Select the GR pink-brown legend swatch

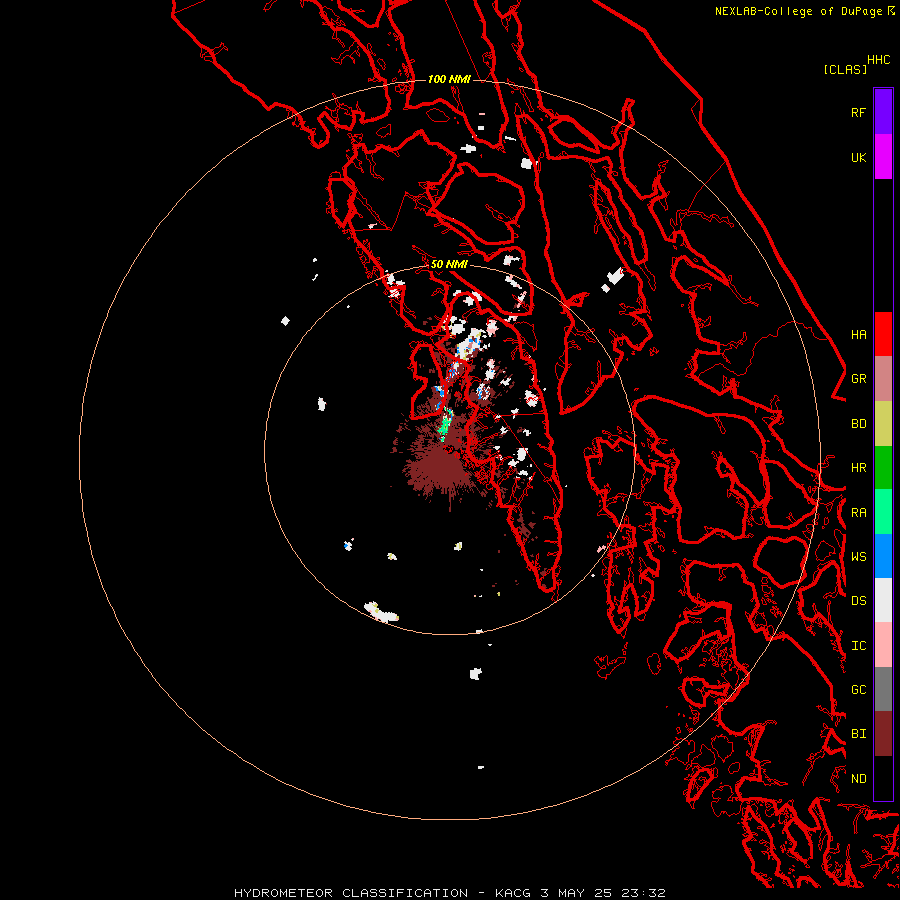coord(883,379)
